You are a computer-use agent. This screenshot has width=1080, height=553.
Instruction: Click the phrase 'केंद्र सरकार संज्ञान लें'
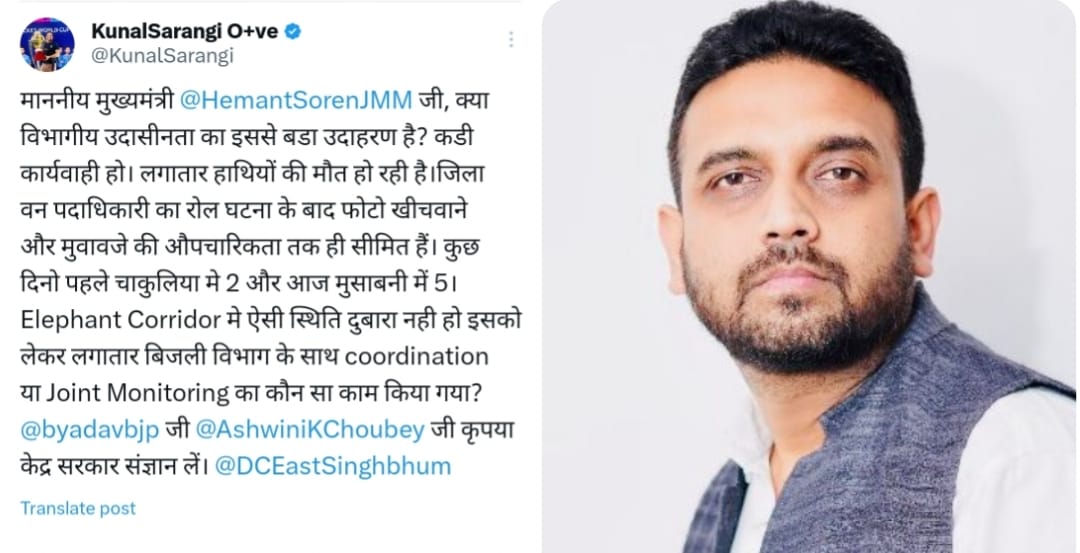point(114,466)
